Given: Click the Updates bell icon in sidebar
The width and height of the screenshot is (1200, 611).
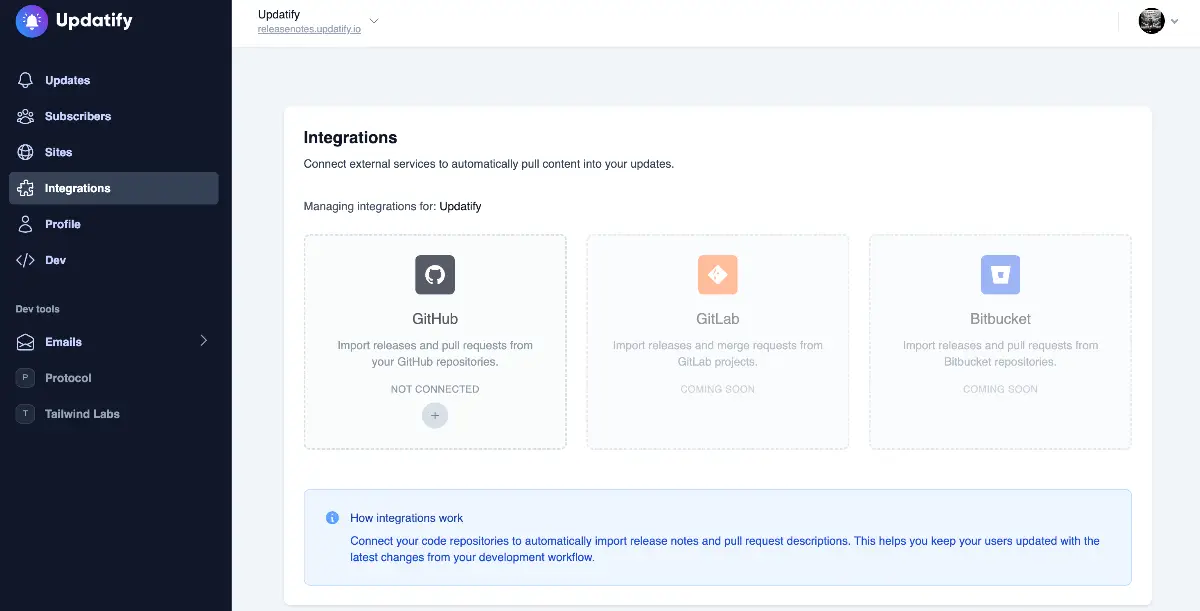Looking at the screenshot, I should pyautogui.click(x=26, y=80).
